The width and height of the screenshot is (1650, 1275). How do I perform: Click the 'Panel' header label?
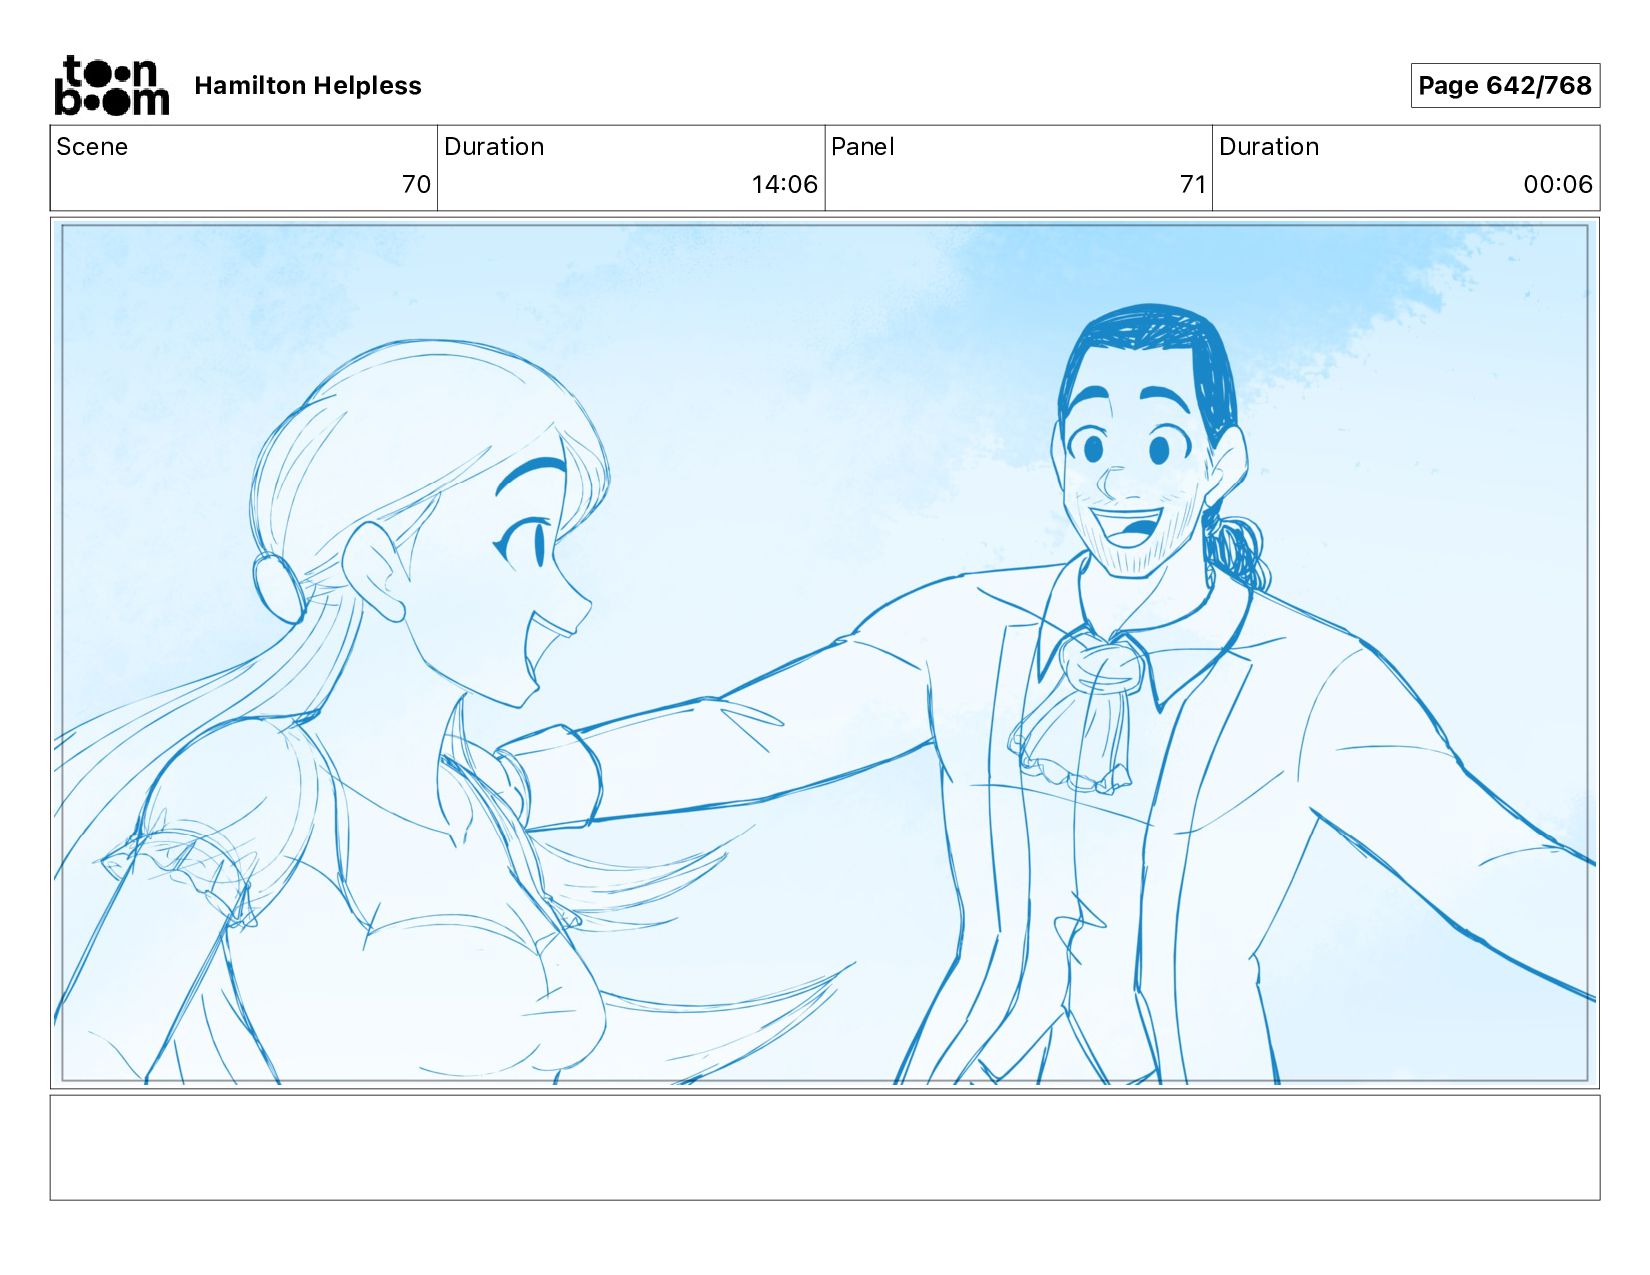(862, 147)
